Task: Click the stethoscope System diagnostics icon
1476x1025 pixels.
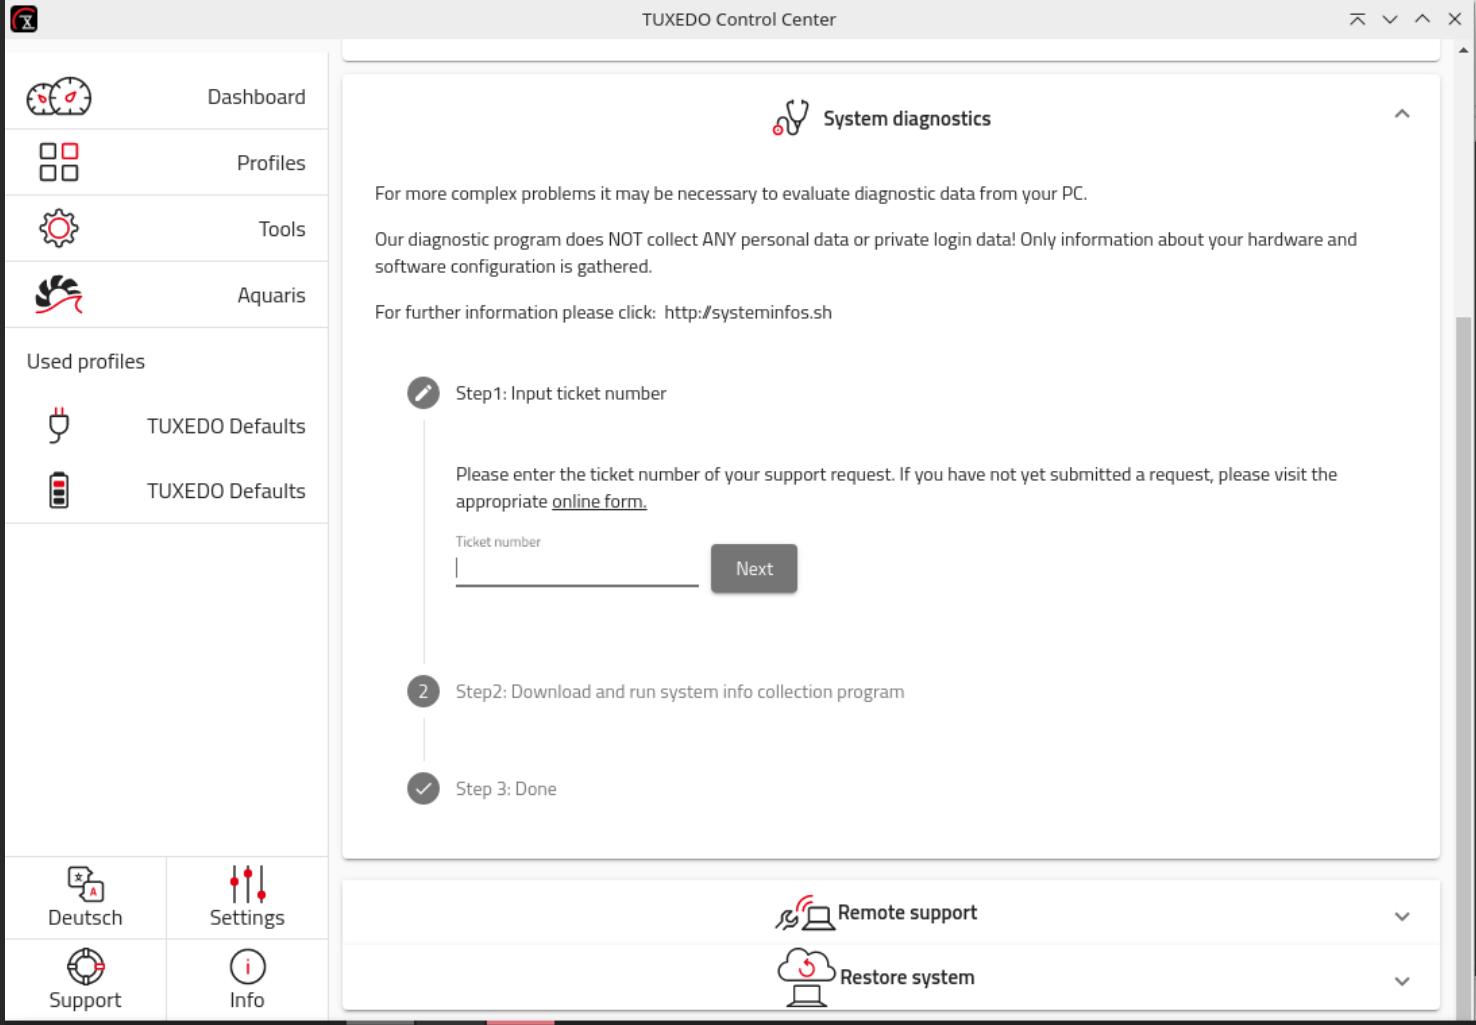Action: coord(790,118)
